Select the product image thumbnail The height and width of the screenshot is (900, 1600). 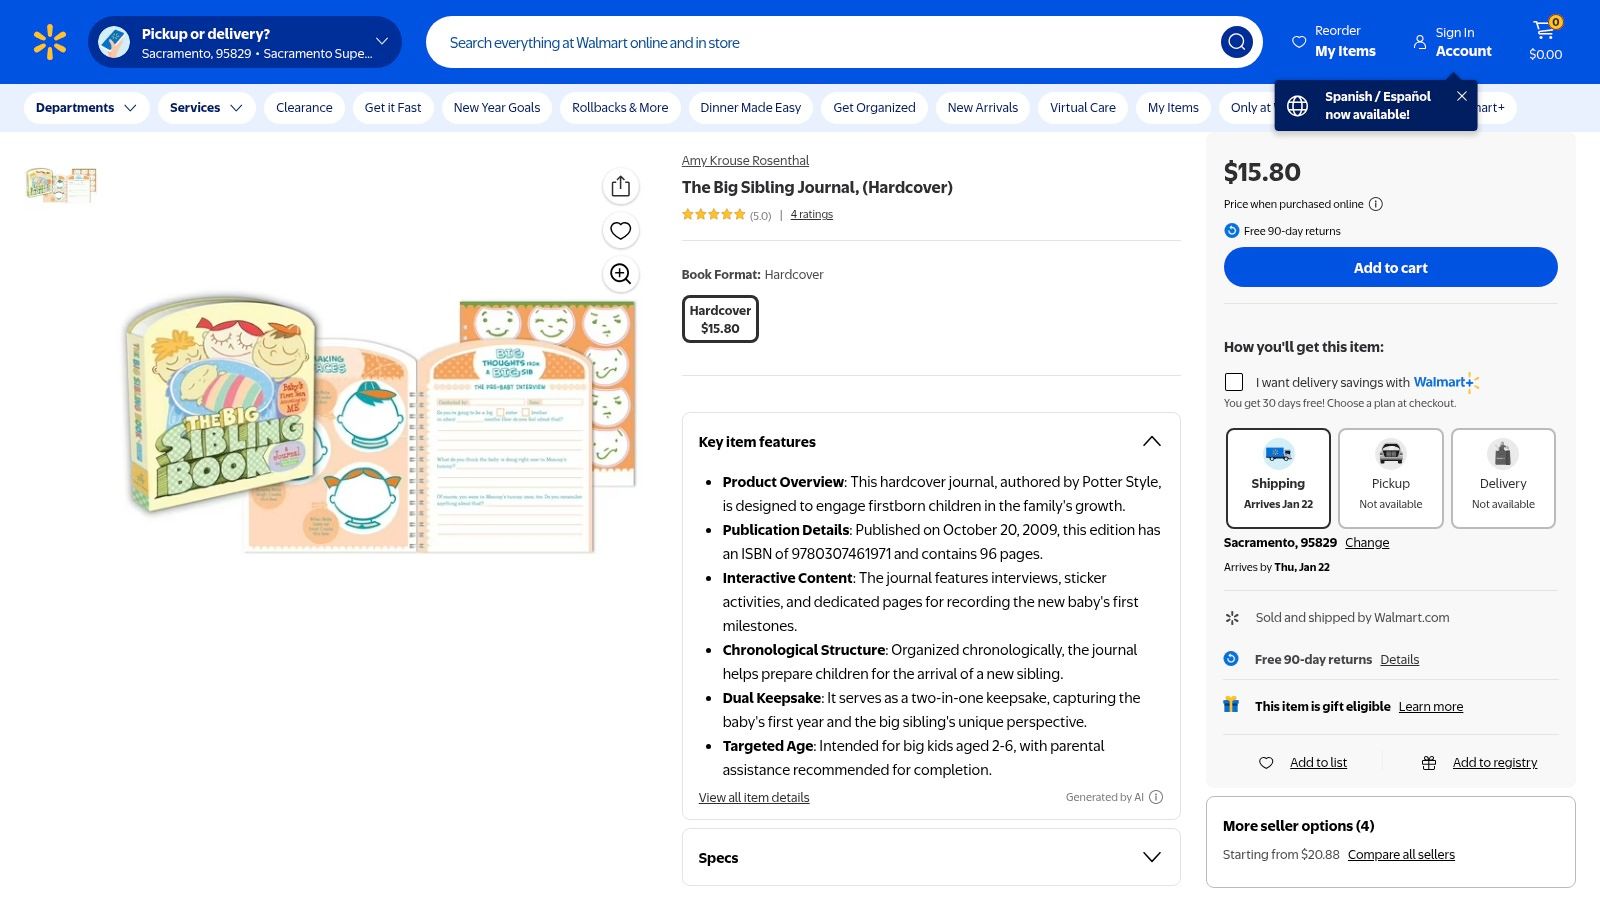coord(61,185)
